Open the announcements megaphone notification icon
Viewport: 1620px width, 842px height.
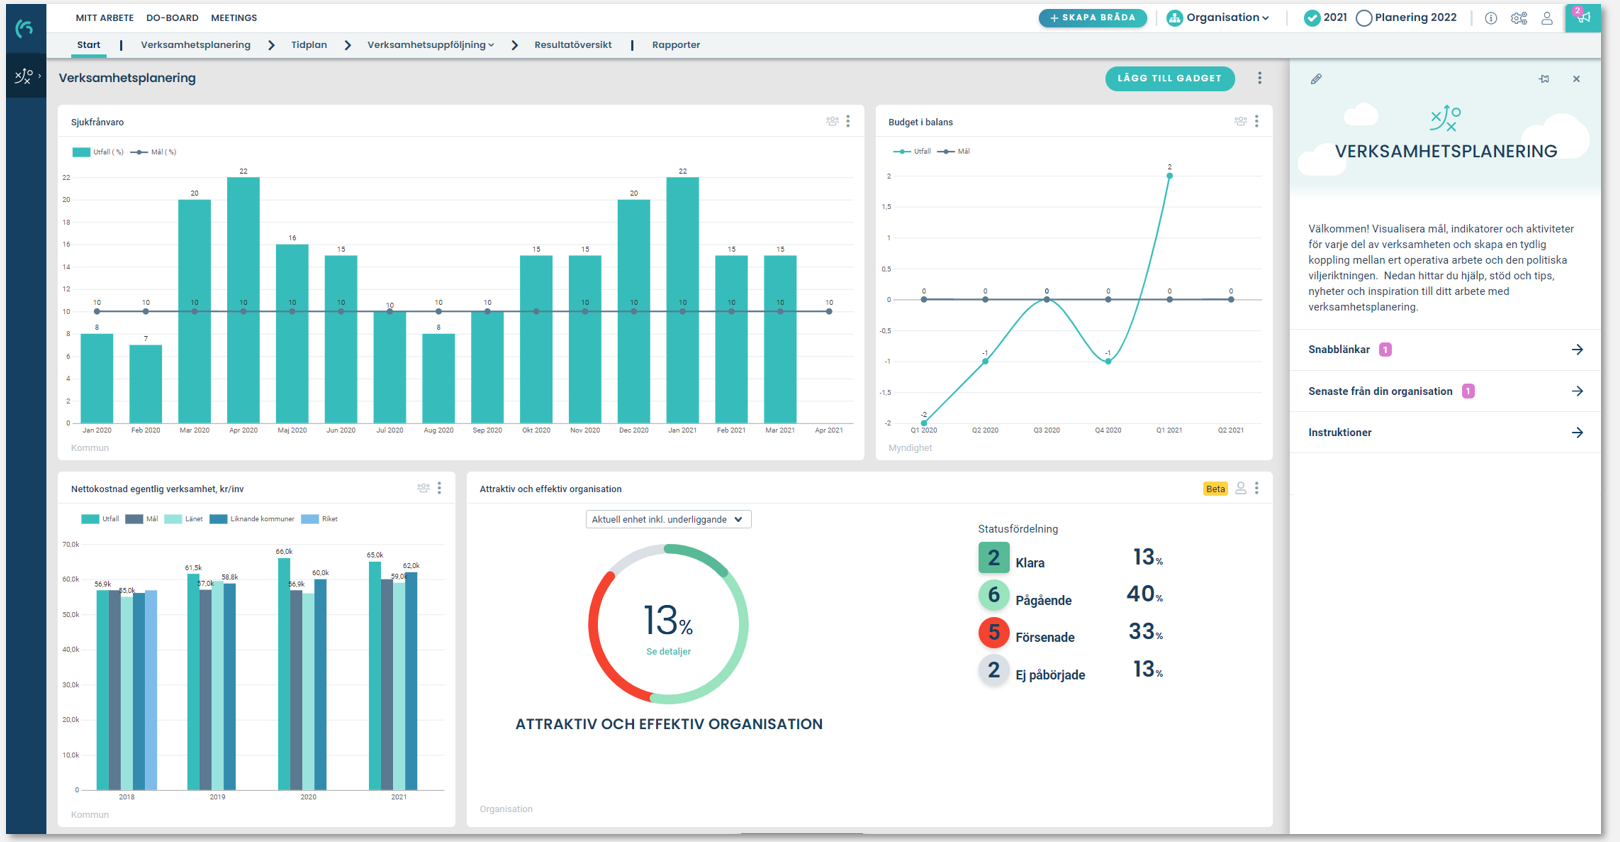1582,18
